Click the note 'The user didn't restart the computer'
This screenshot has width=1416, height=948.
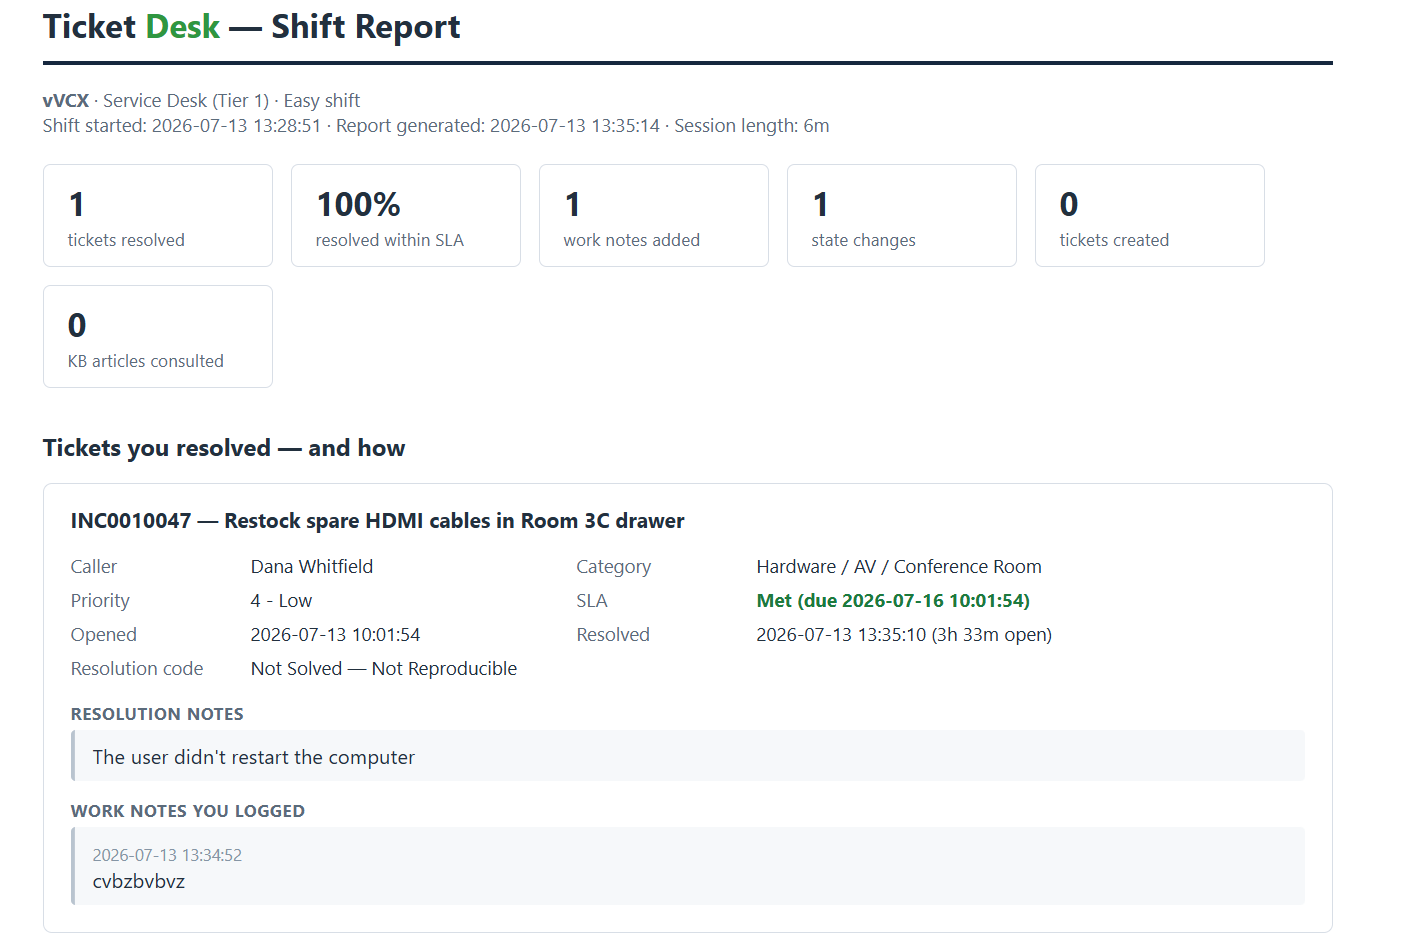pyautogui.click(x=254, y=757)
